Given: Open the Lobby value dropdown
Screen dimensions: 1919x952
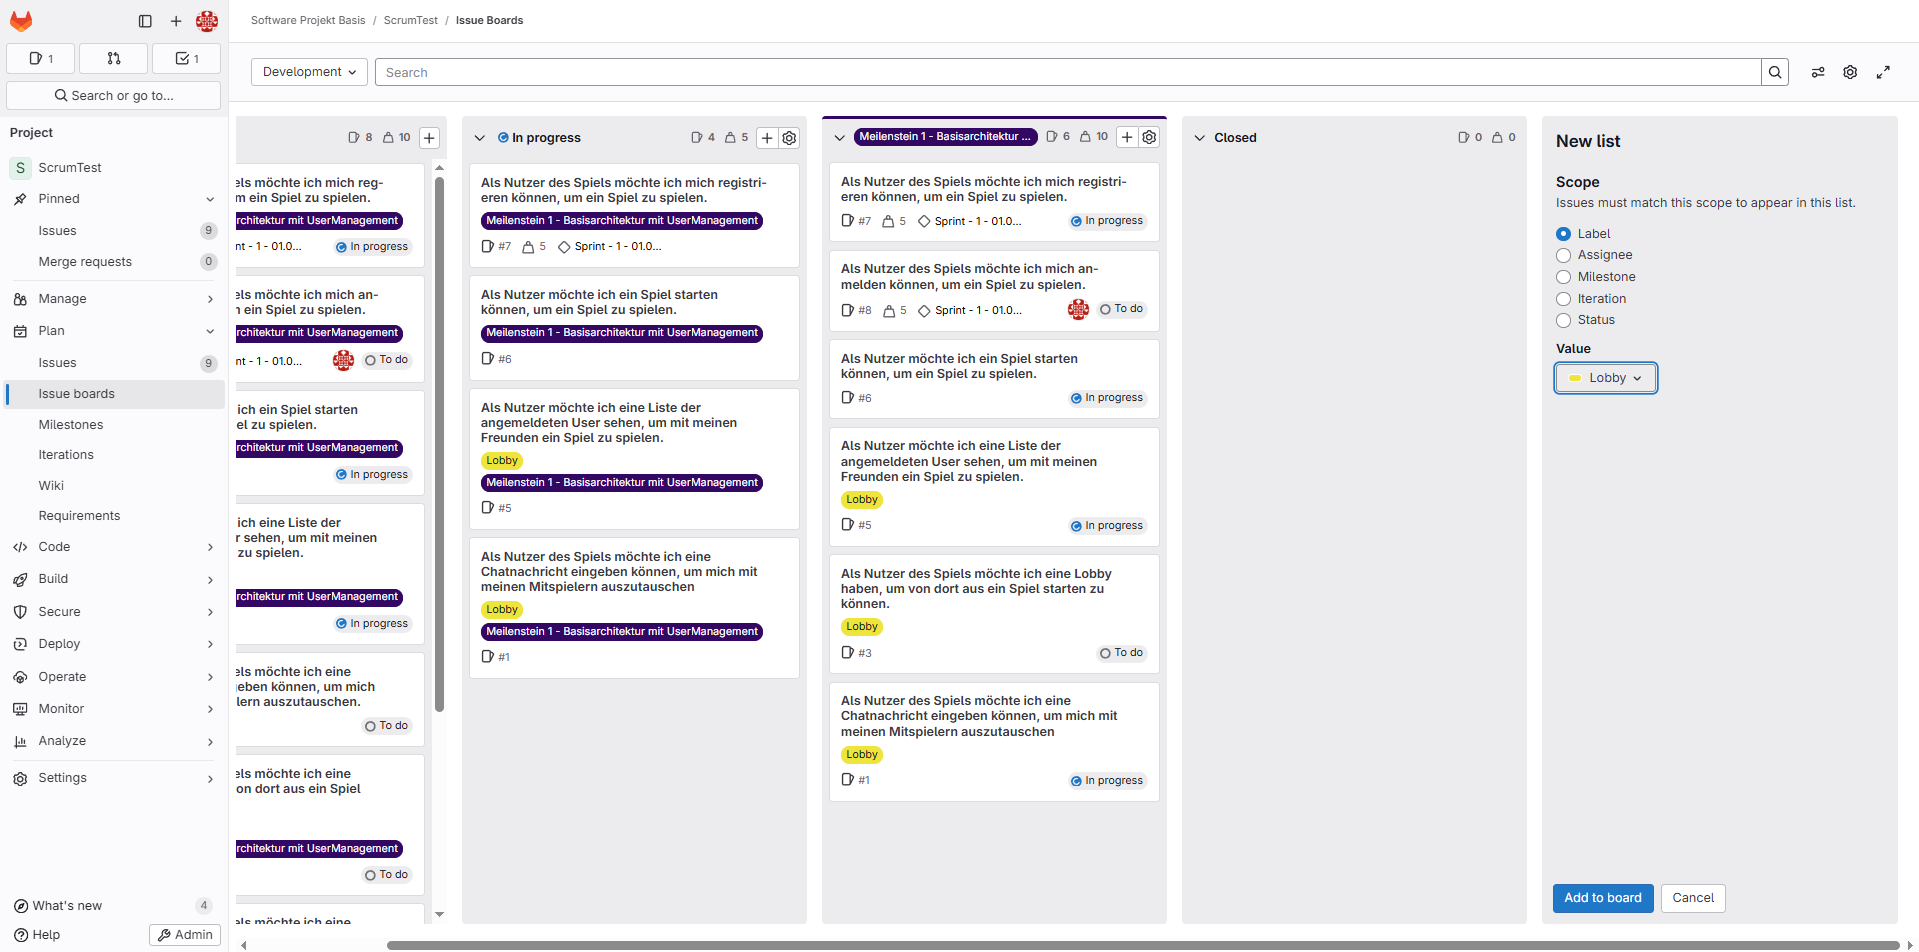Looking at the screenshot, I should (1605, 378).
